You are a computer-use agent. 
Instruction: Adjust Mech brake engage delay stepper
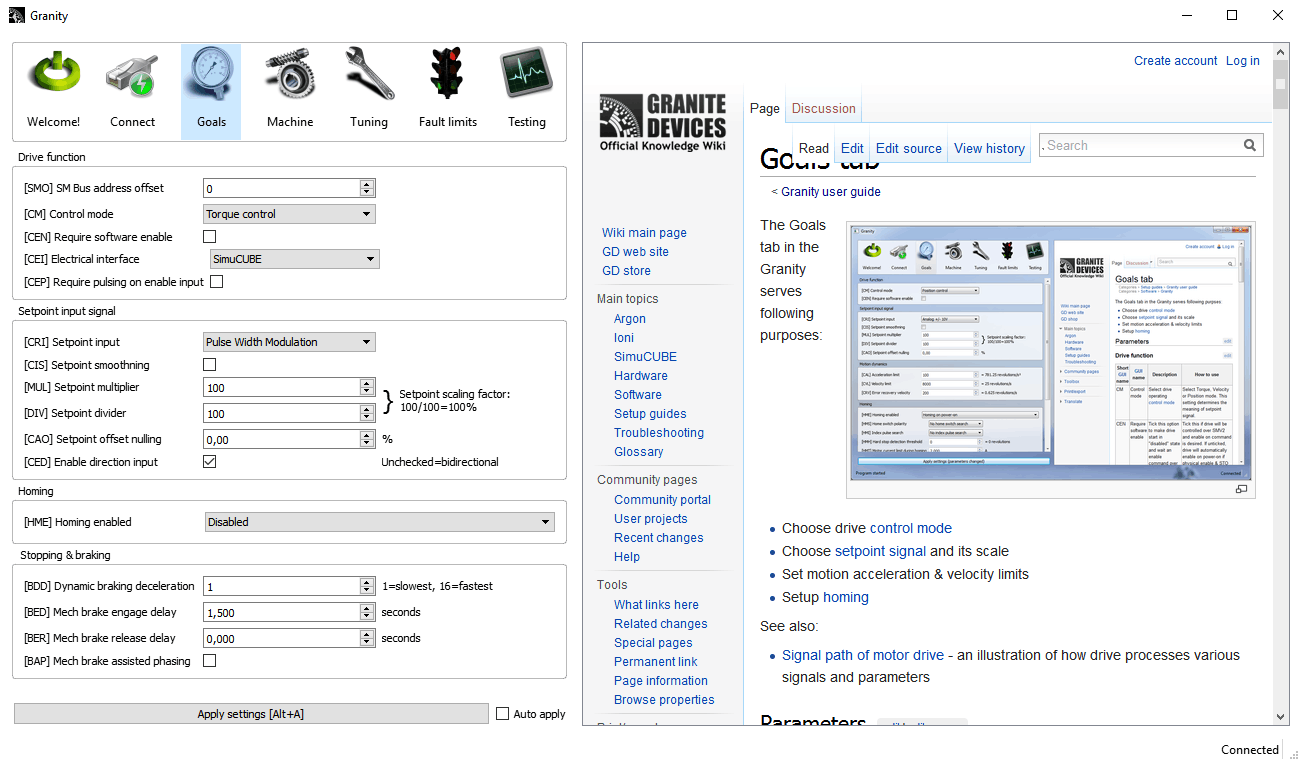coord(367,612)
